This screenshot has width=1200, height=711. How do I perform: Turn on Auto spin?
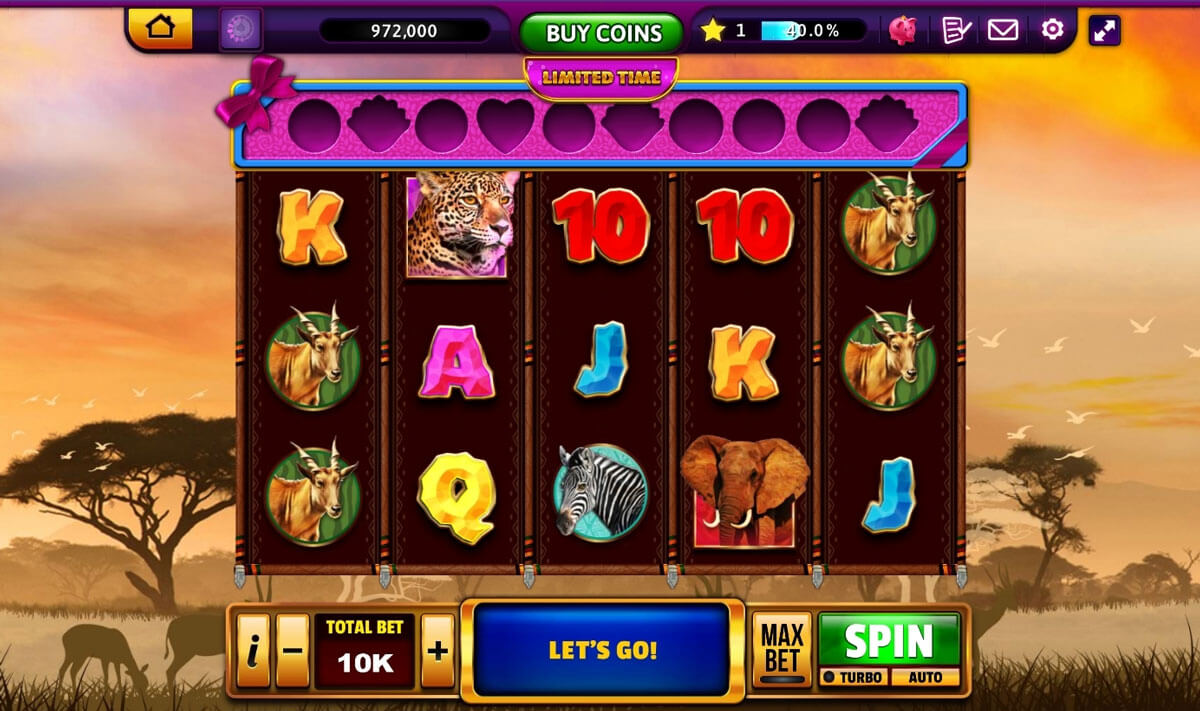(x=925, y=677)
